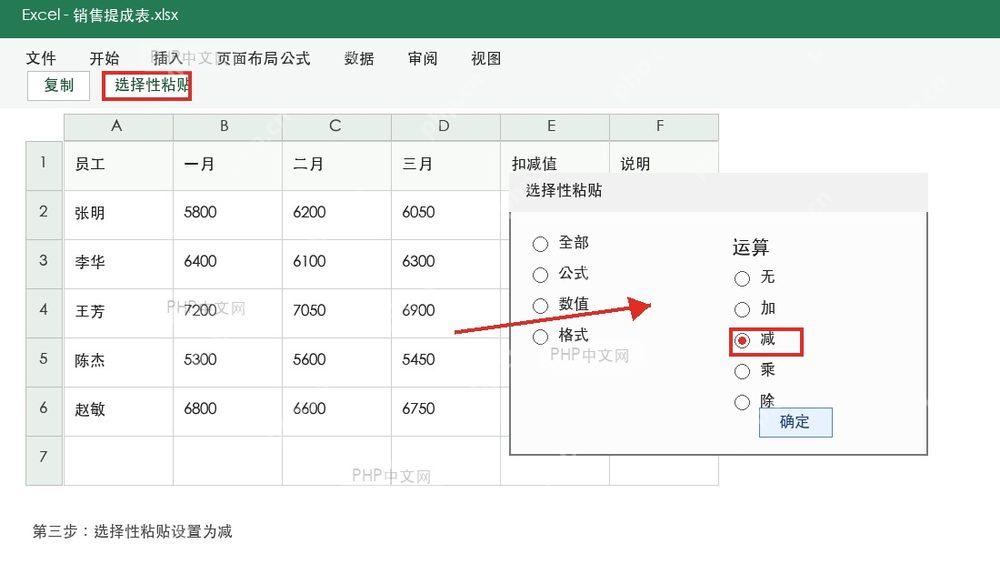Image resolution: width=1000 pixels, height=564 pixels.
Task: Select the 减 operation radio
Action: point(754,340)
